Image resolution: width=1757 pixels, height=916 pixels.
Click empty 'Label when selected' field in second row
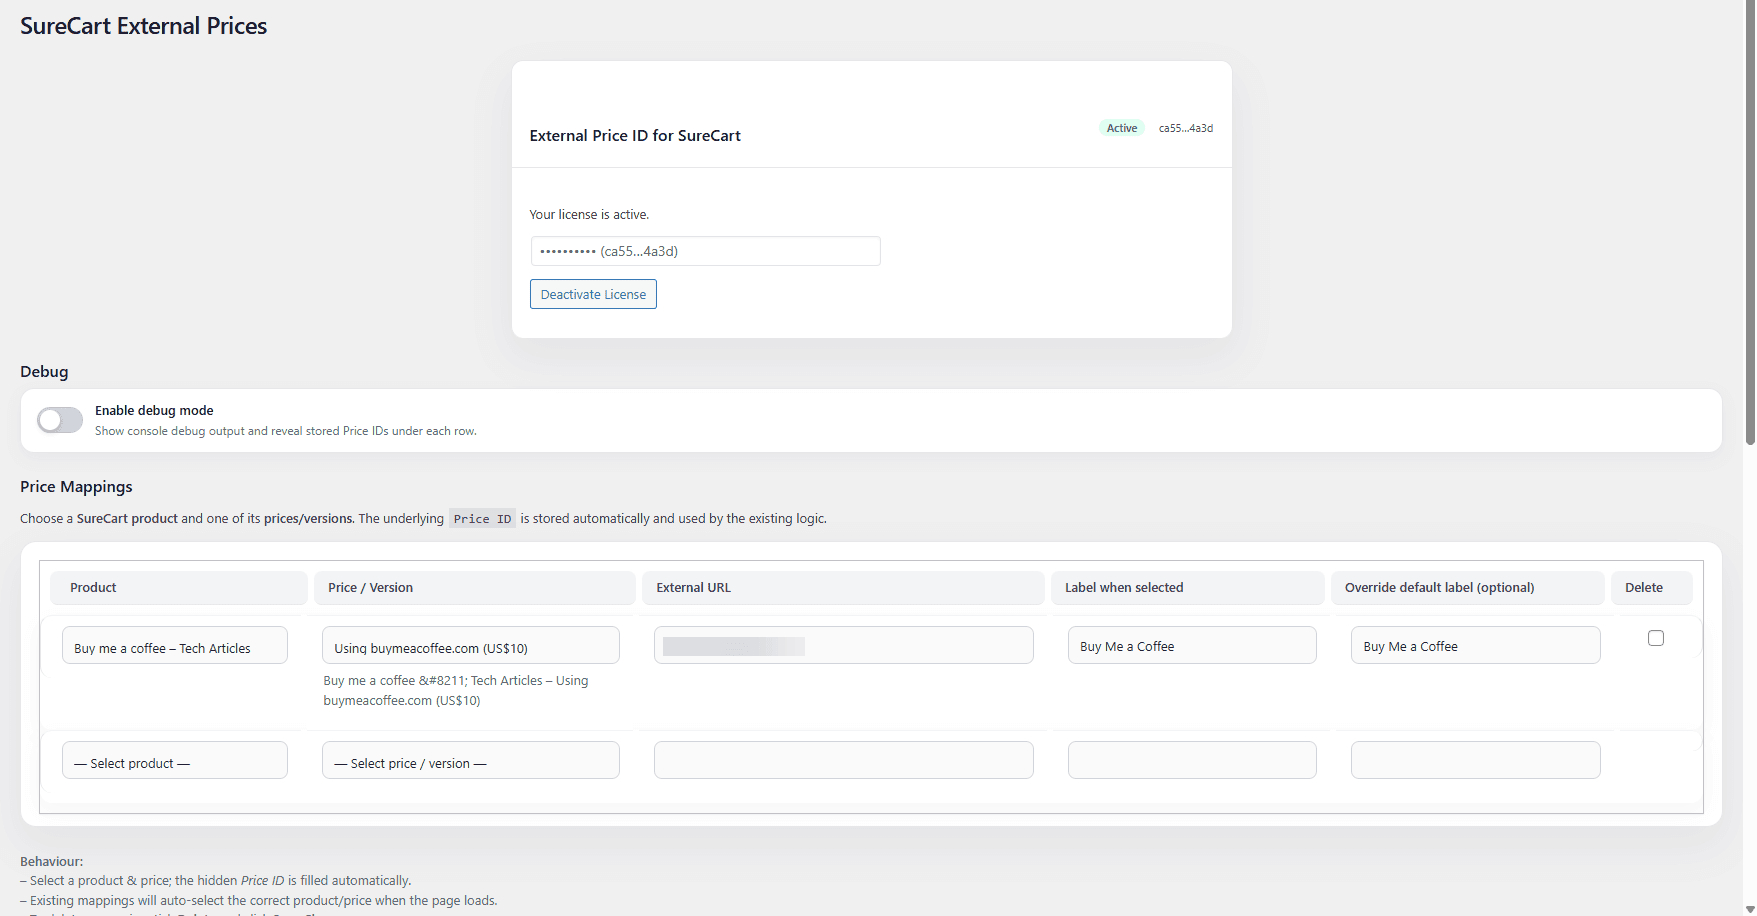tap(1191, 761)
